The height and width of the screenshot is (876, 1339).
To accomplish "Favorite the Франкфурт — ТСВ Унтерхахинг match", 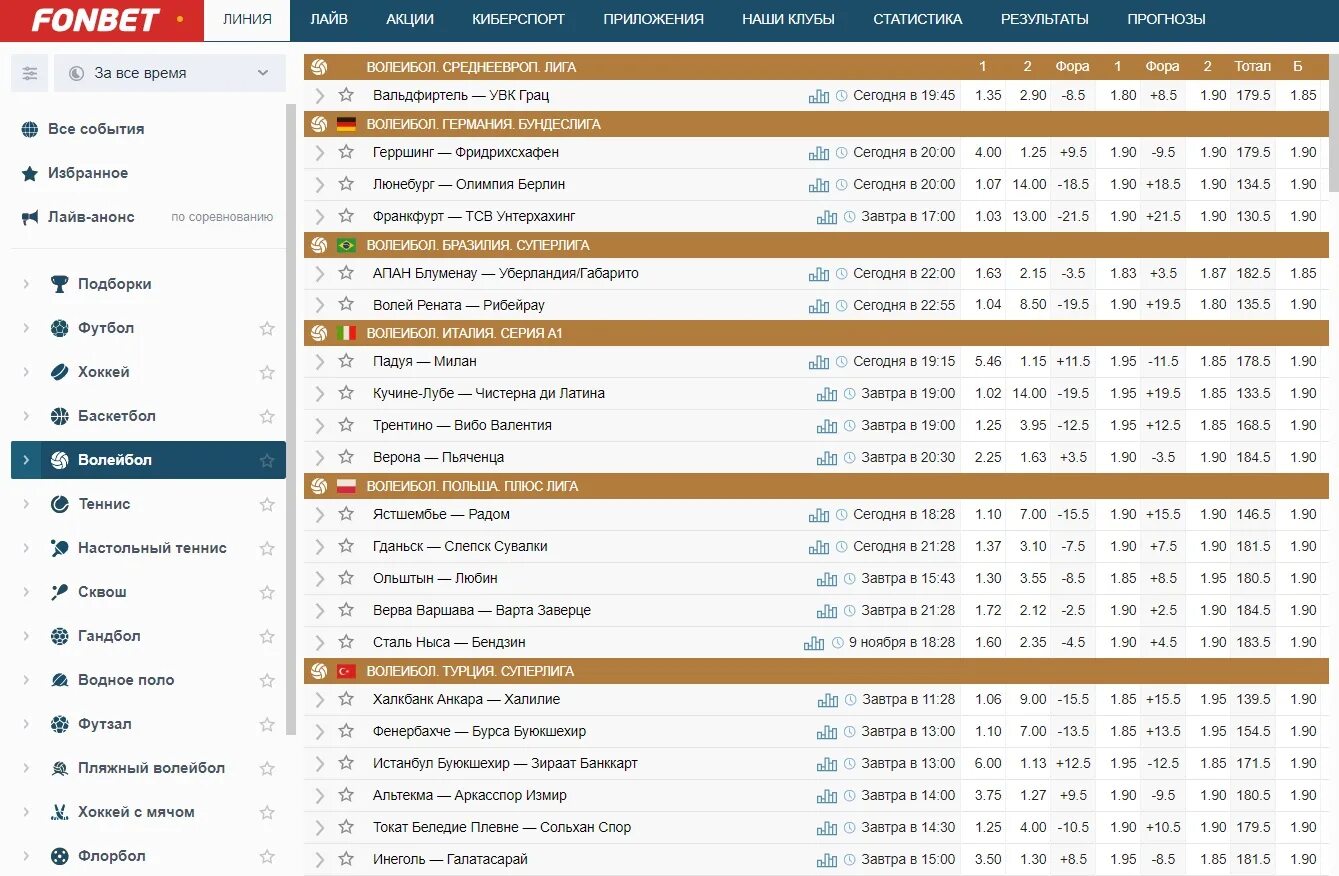I will tap(346, 216).
